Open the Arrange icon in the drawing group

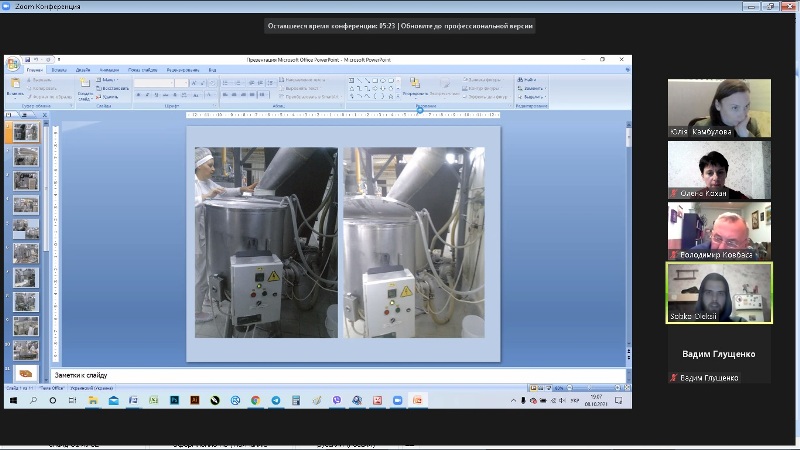(415, 84)
